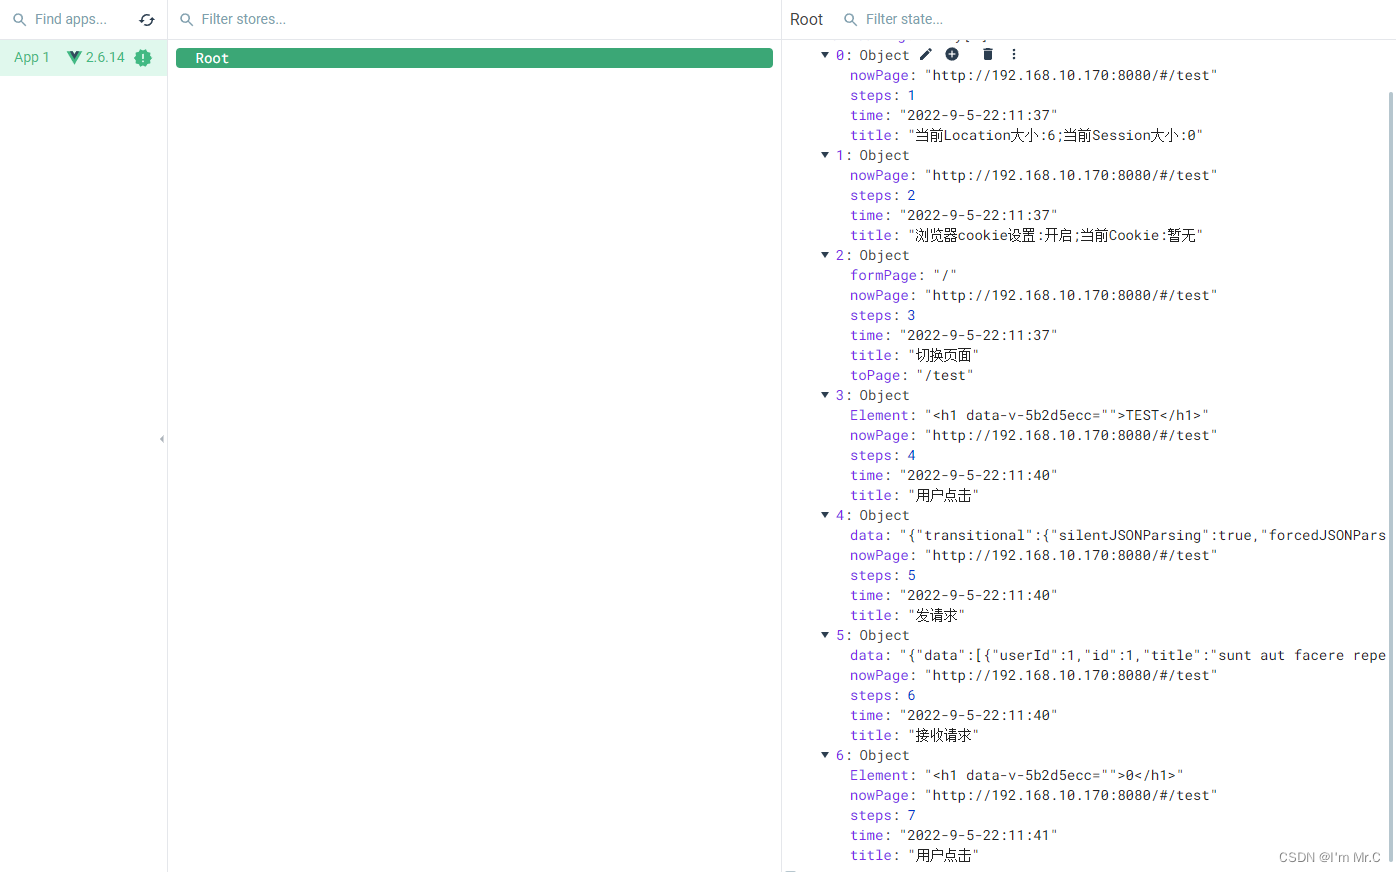Click the title value 接收请求
This screenshot has width=1396, height=872.
[943, 735]
